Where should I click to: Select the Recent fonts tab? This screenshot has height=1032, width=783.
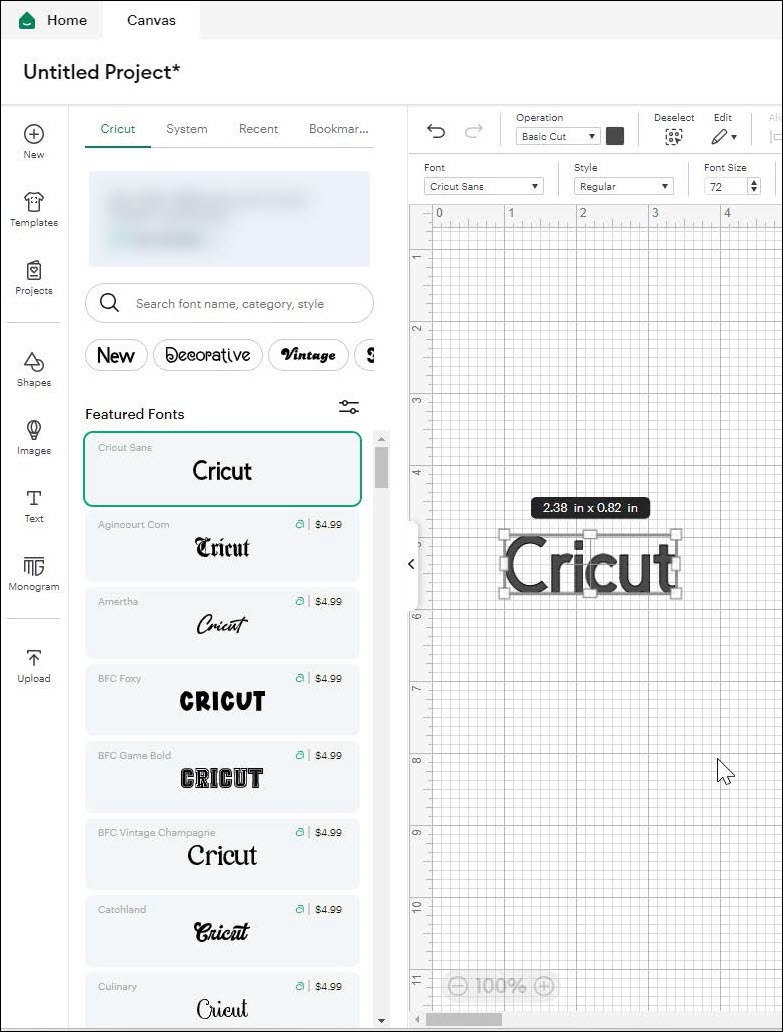[x=258, y=129]
